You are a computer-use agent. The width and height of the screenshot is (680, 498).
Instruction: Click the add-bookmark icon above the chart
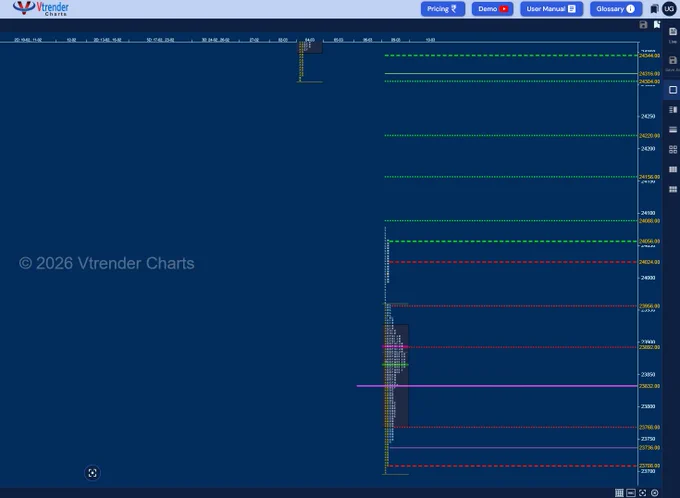[657, 25]
